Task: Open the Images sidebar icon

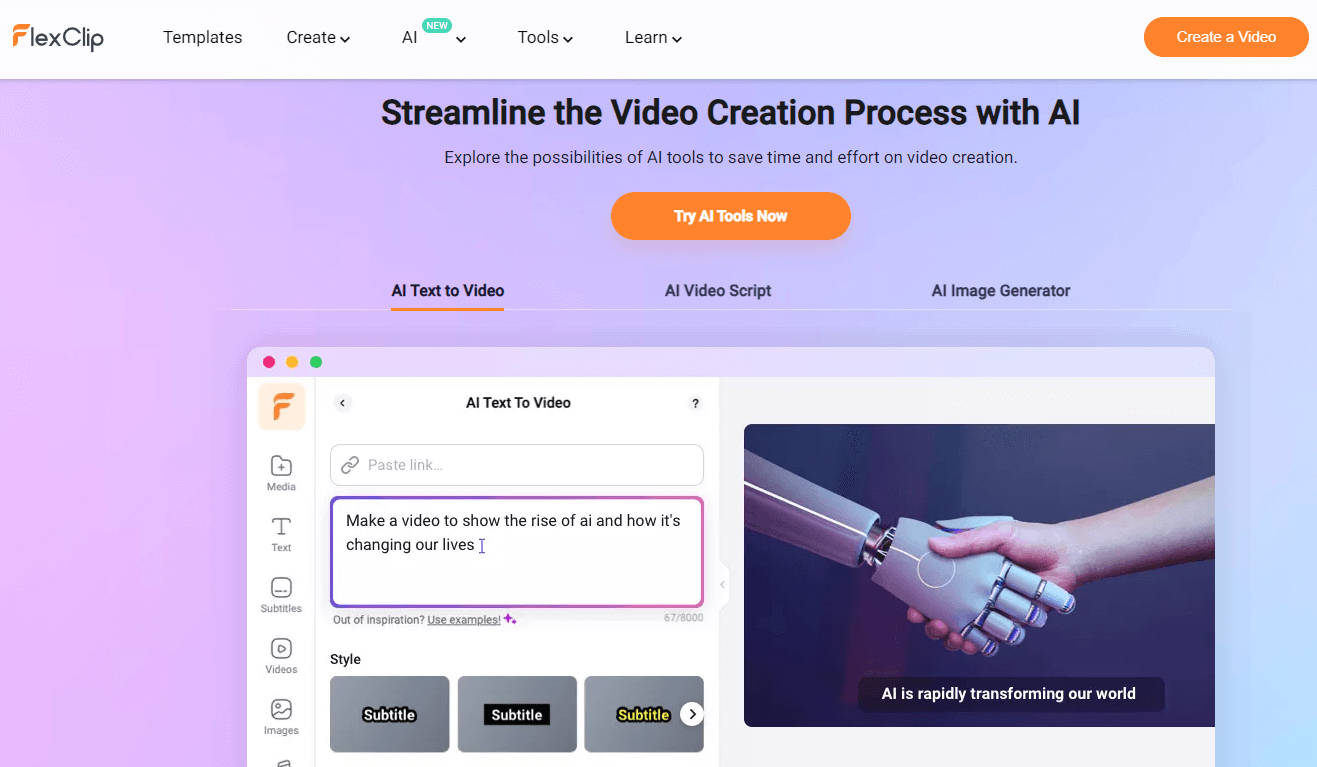Action: tap(281, 716)
